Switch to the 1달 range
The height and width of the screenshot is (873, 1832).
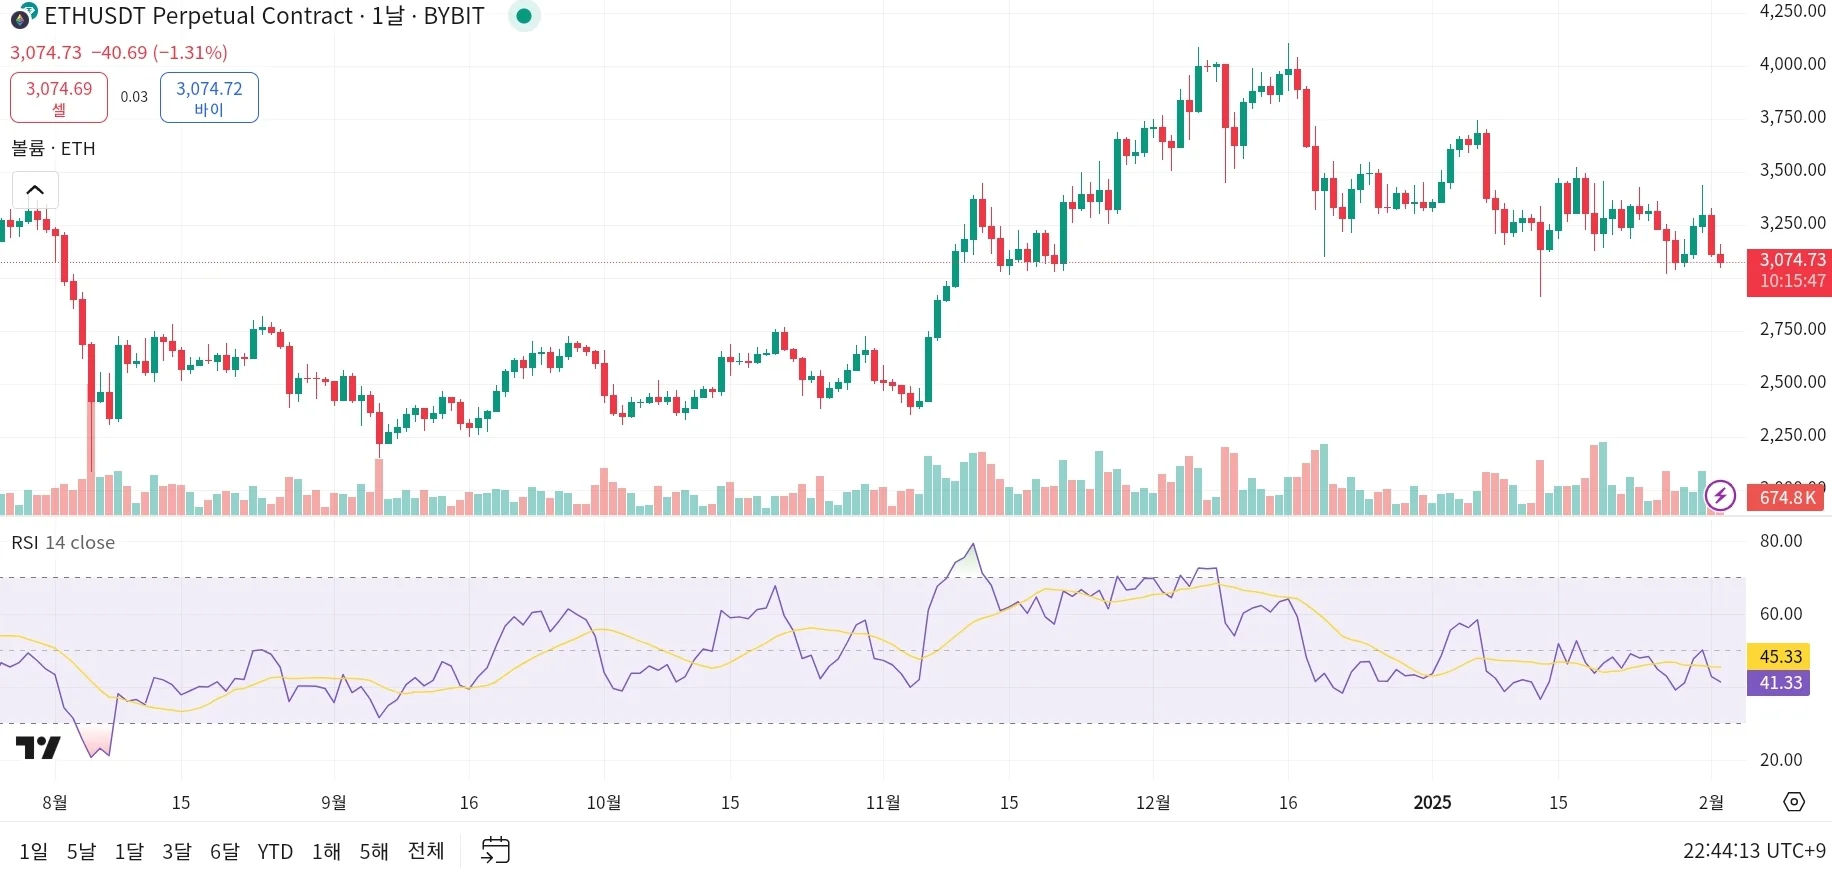pyautogui.click(x=129, y=851)
